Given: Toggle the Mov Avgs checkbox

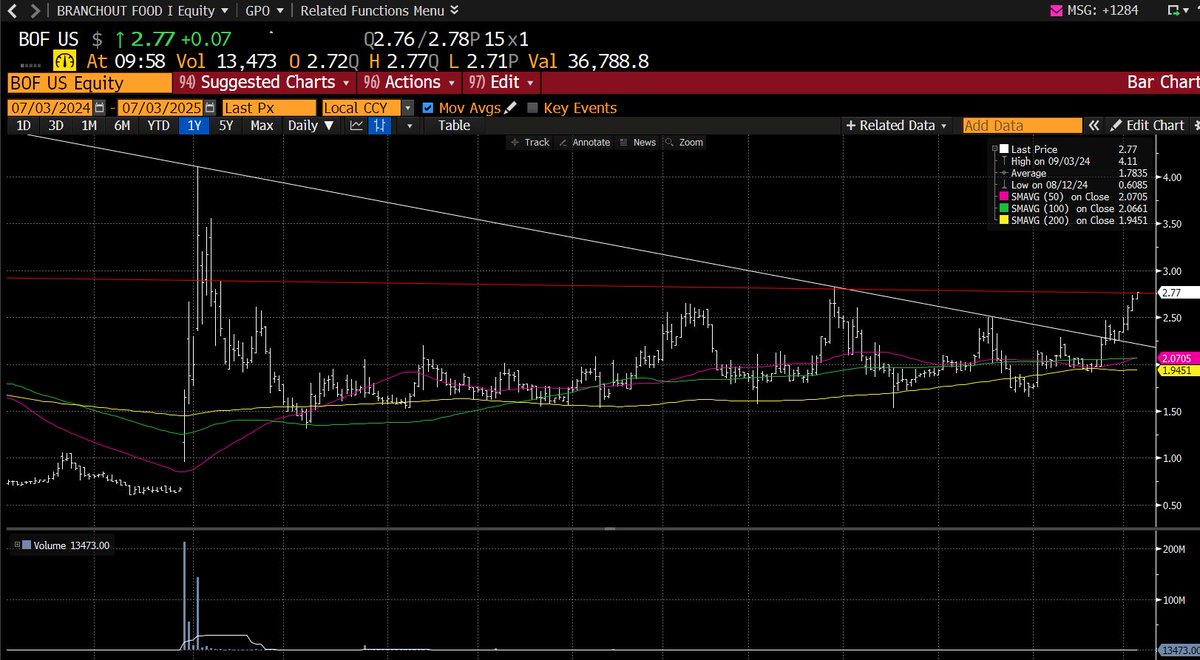Looking at the screenshot, I should click(x=428, y=108).
